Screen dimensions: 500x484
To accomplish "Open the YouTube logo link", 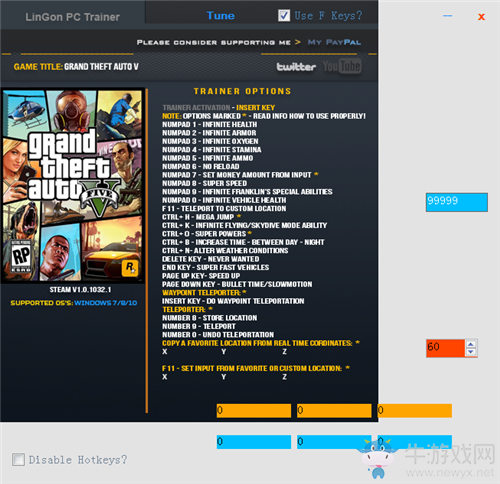I will tap(342, 66).
